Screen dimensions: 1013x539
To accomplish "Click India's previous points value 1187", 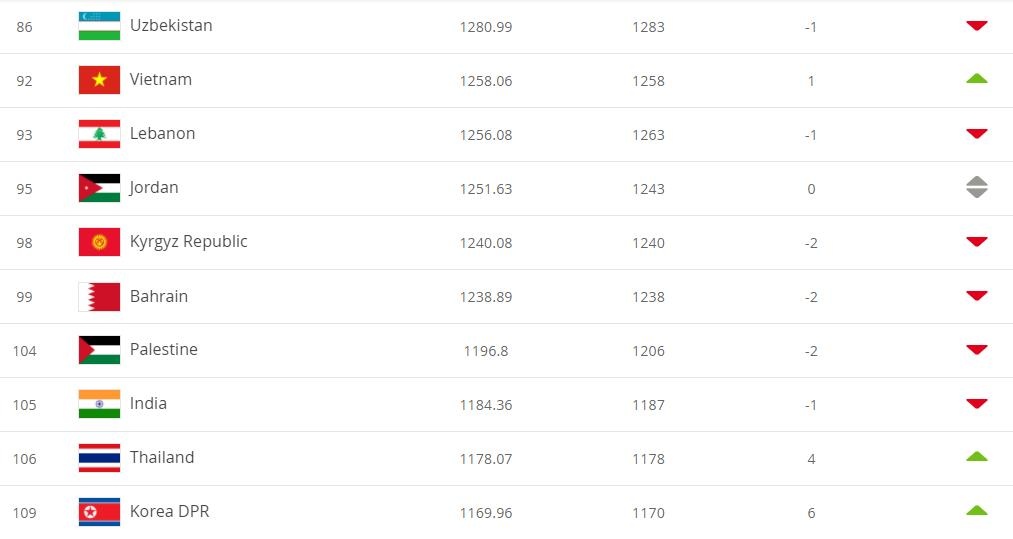I will tap(648, 405).
